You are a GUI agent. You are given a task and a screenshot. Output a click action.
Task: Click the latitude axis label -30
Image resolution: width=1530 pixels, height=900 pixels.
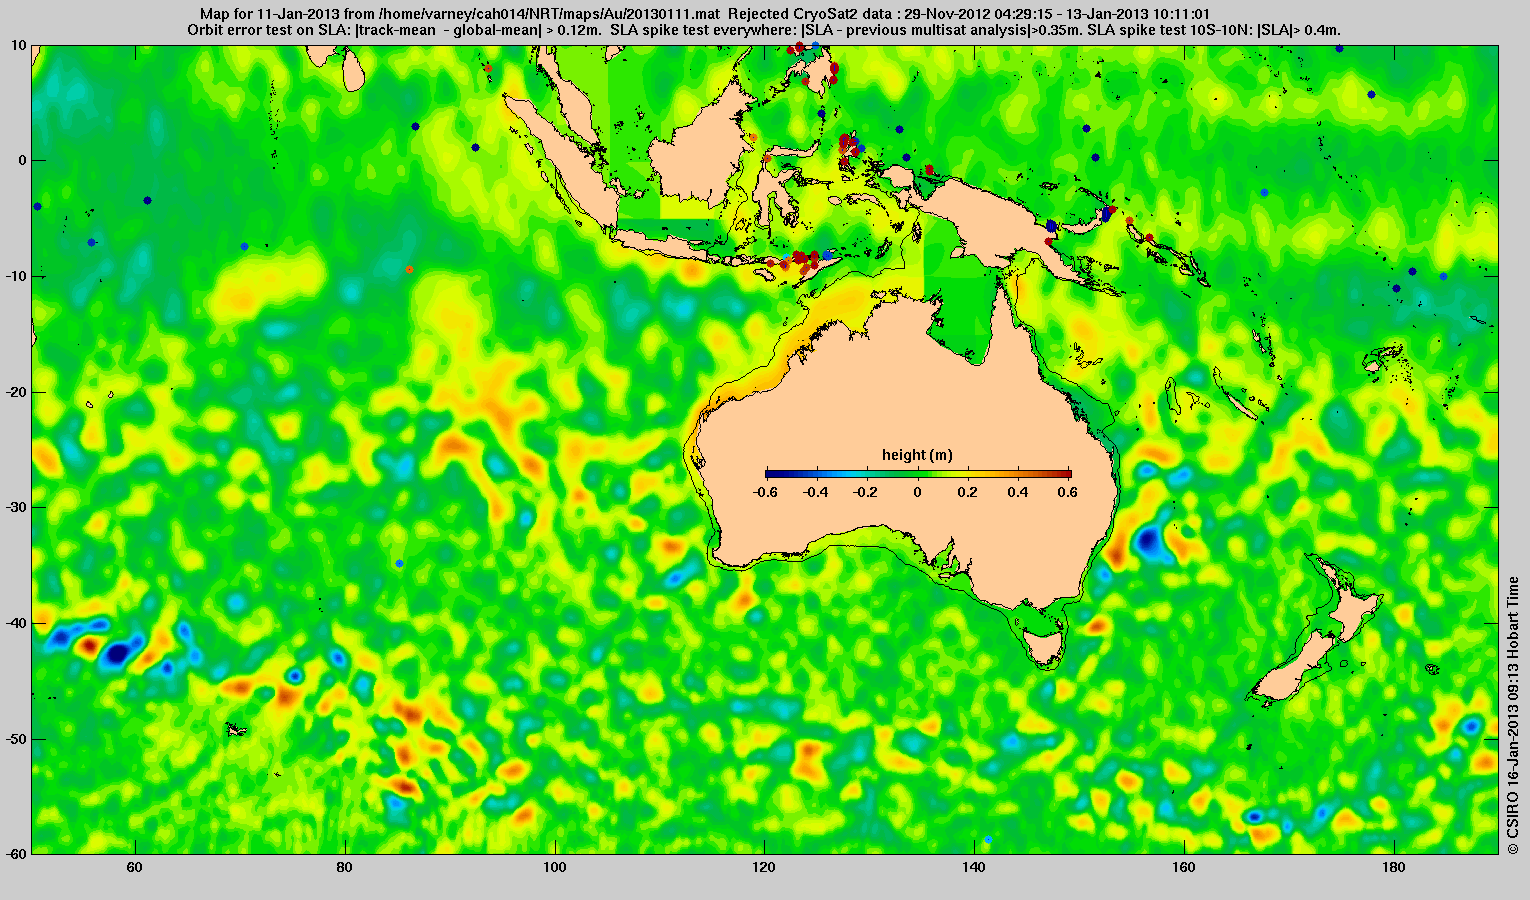pos(16,508)
